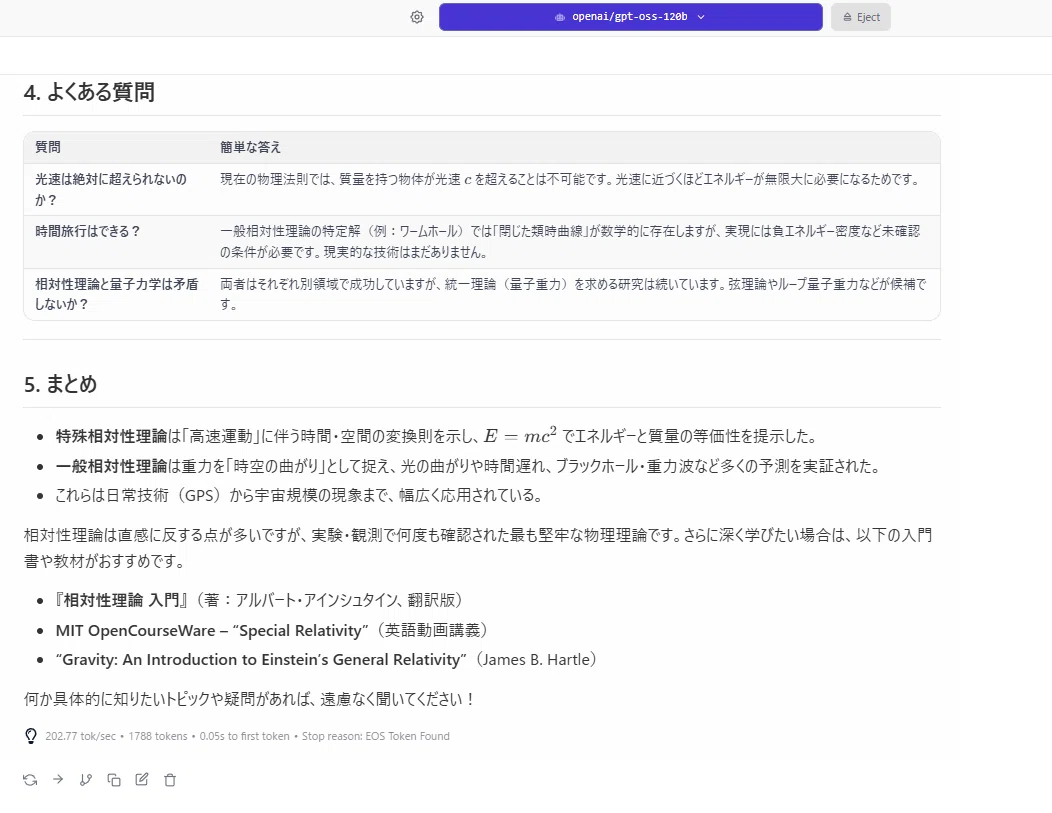Click the lightbulb generation stats icon
1052x813 pixels.
pyautogui.click(x=31, y=736)
